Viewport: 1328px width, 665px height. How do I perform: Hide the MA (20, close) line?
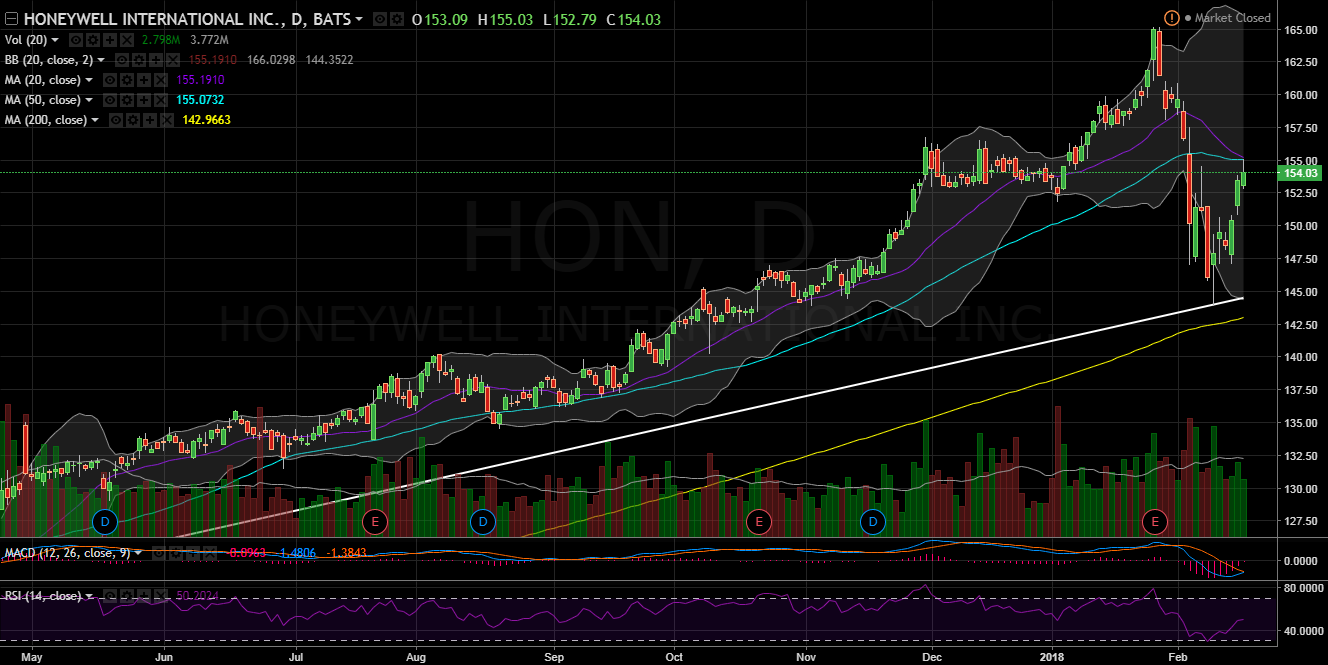[109, 80]
